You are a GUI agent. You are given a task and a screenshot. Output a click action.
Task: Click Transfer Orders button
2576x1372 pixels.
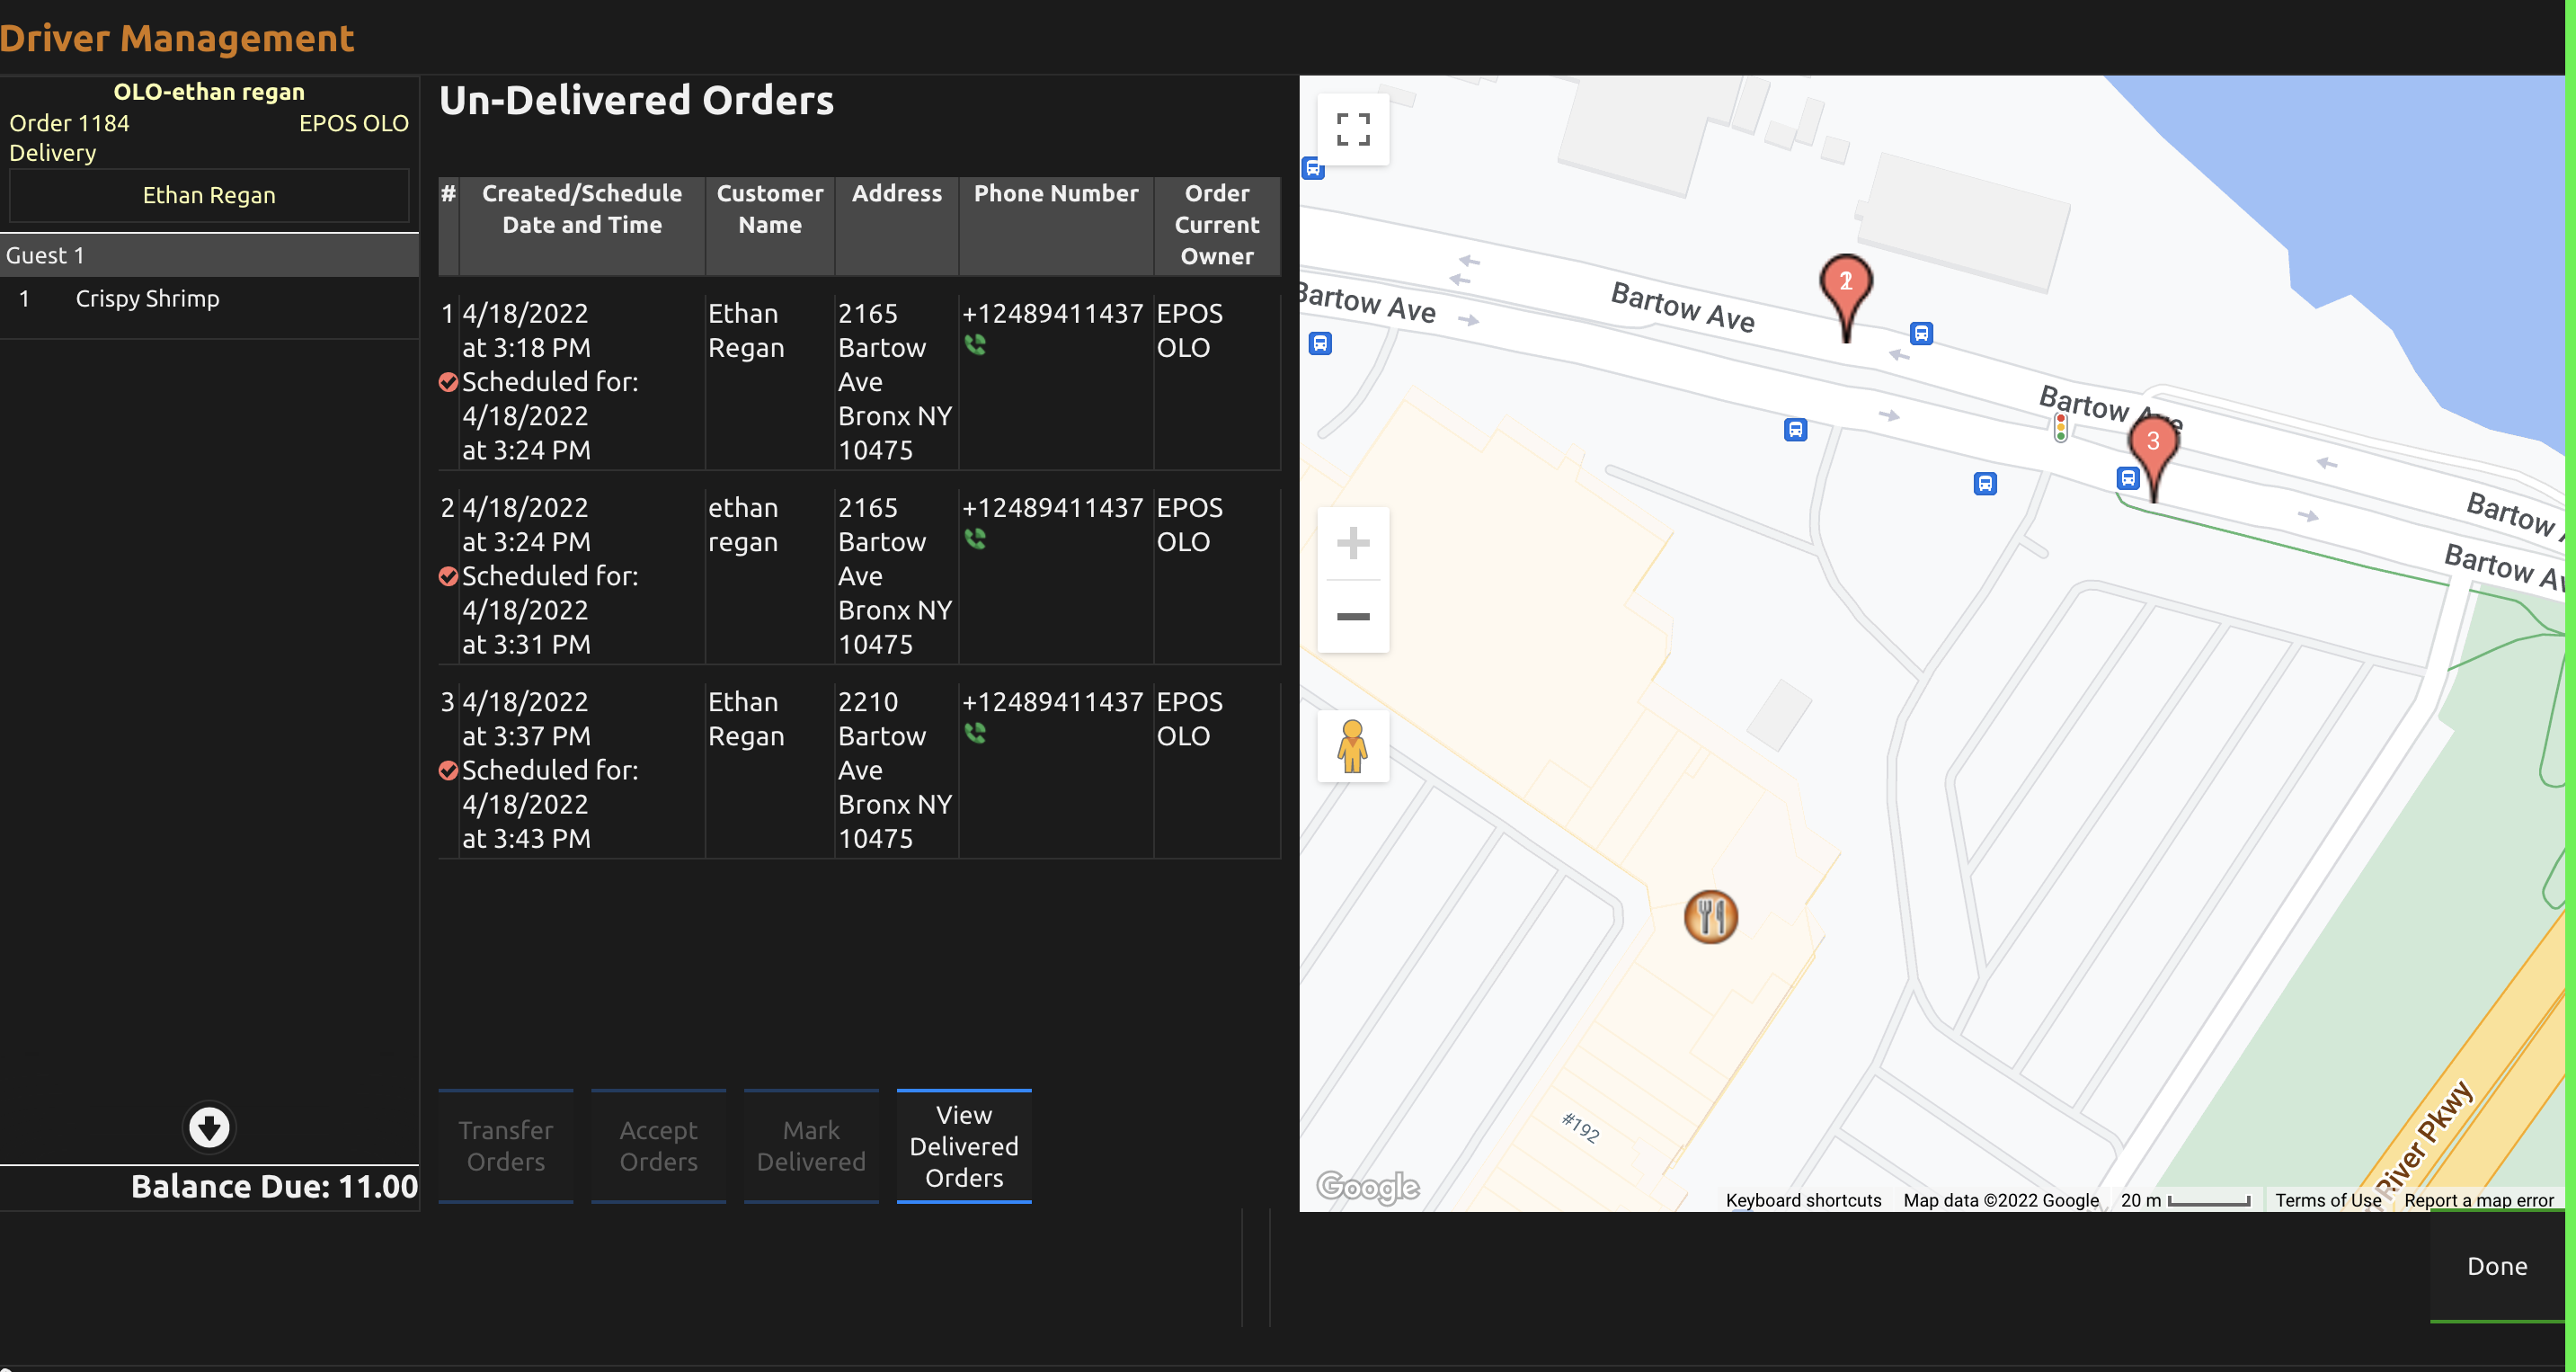click(x=506, y=1146)
